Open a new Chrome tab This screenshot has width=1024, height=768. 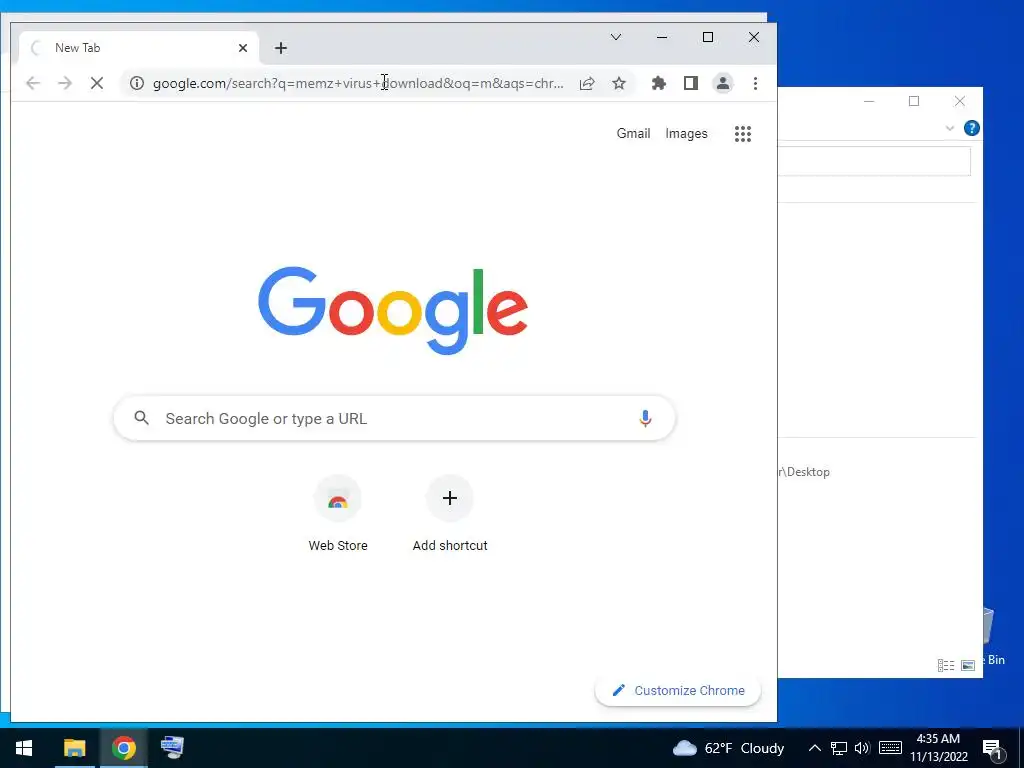(x=281, y=48)
